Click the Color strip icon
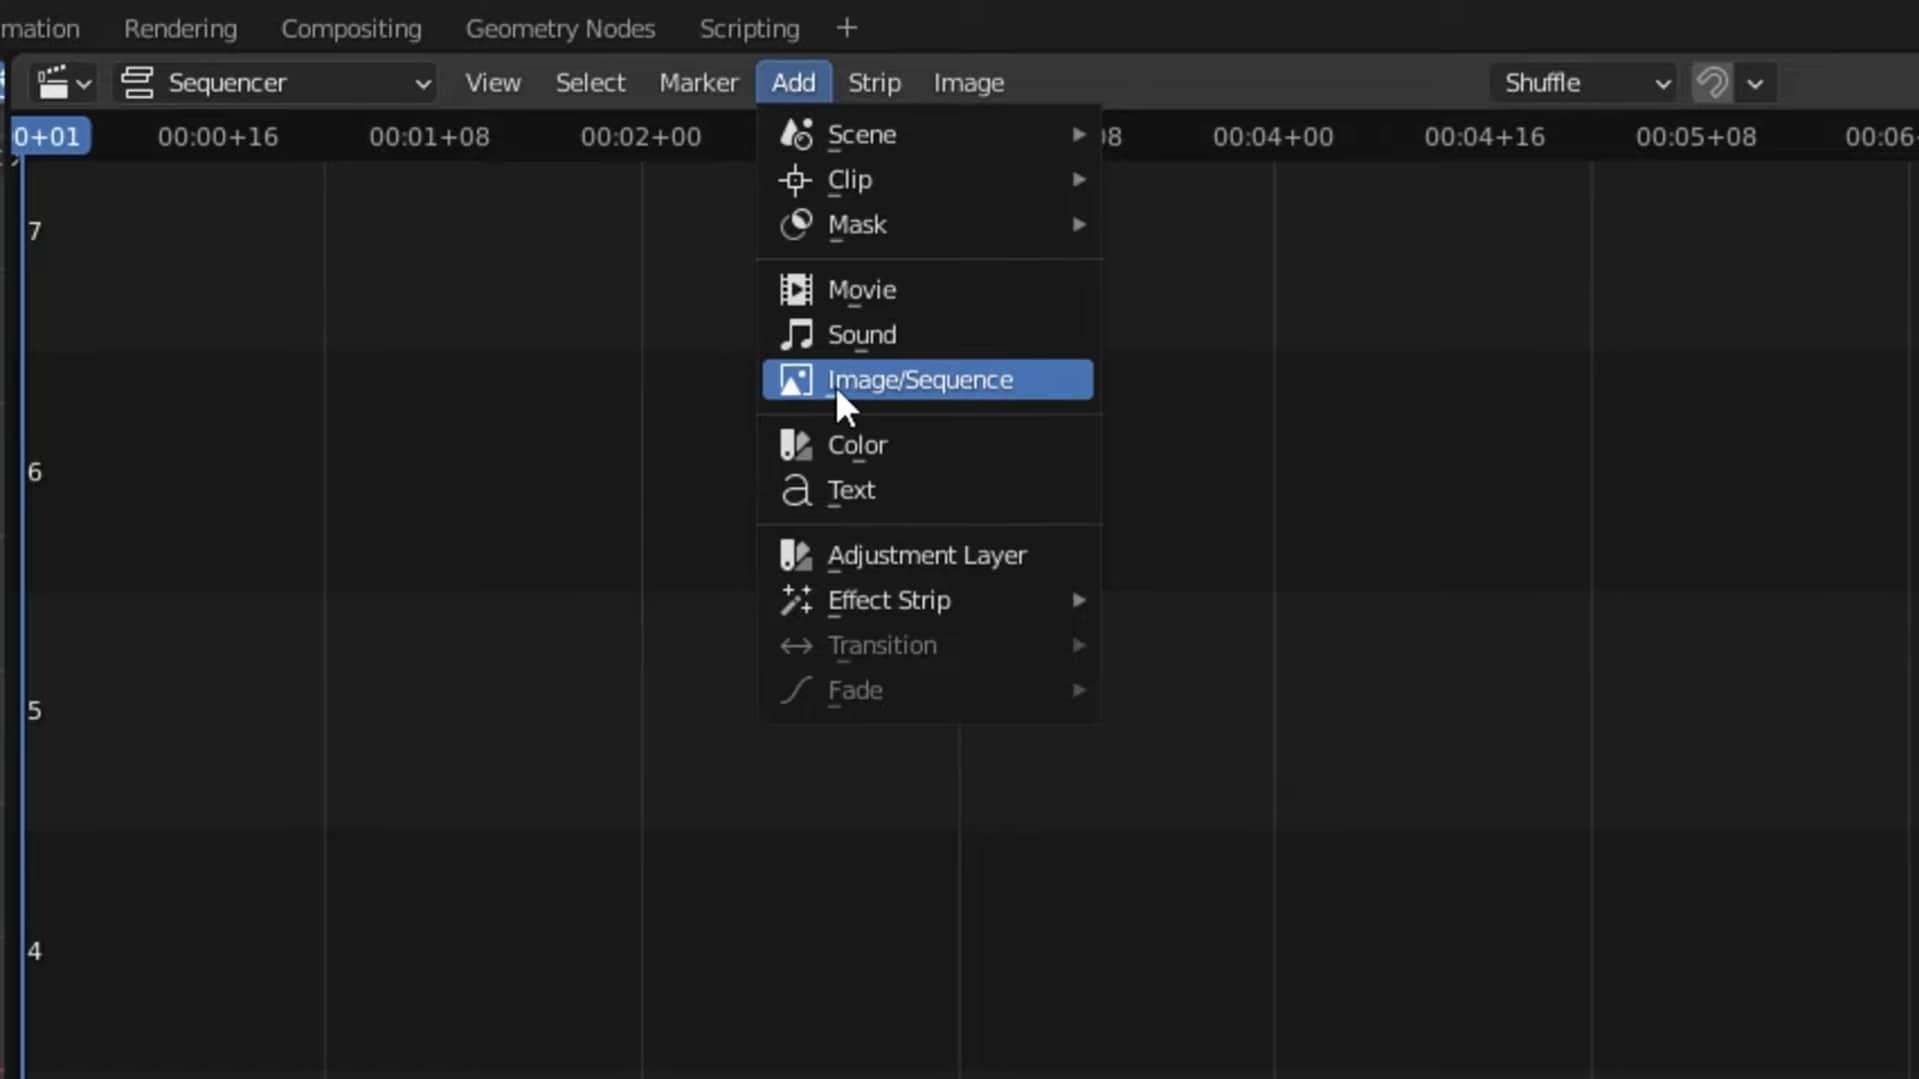The height and width of the screenshot is (1079, 1919). (x=796, y=445)
